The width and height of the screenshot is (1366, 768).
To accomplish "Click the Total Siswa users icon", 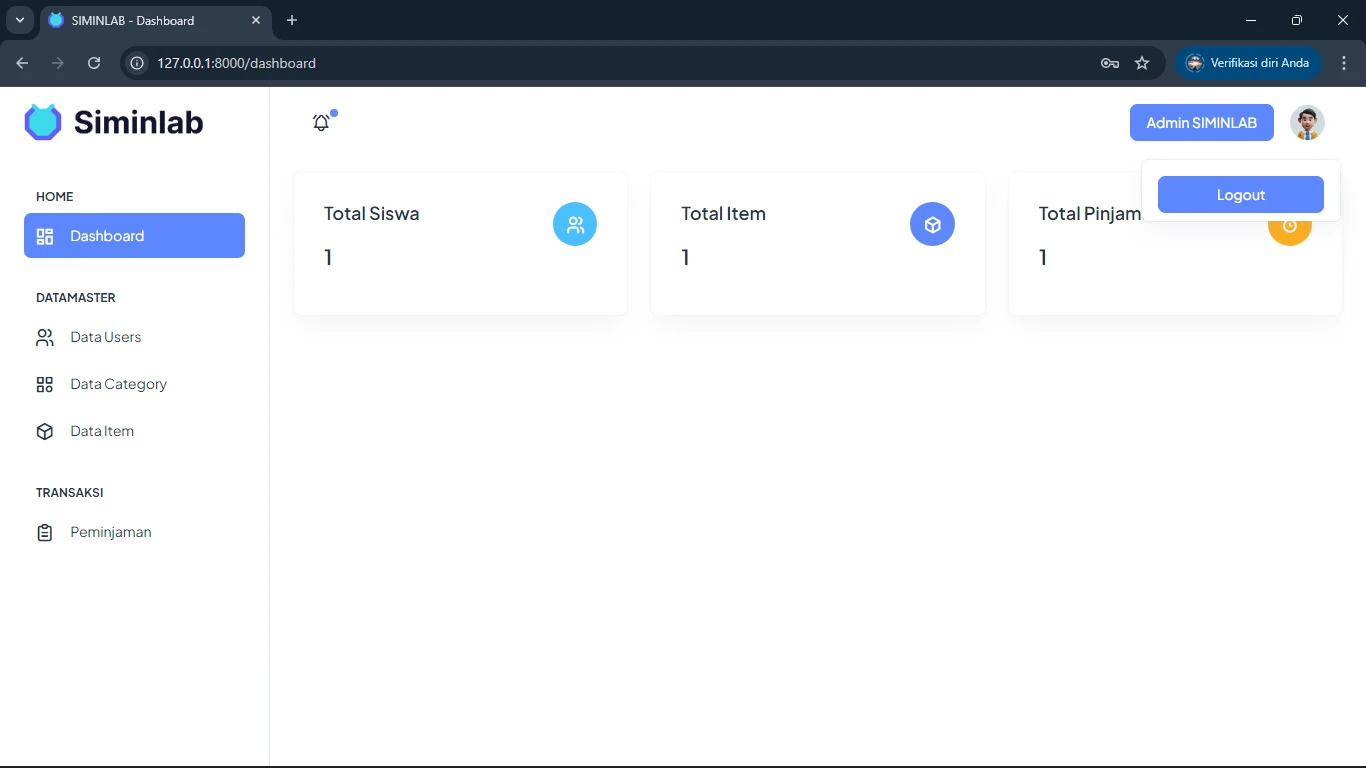I will pyautogui.click(x=575, y=224).
